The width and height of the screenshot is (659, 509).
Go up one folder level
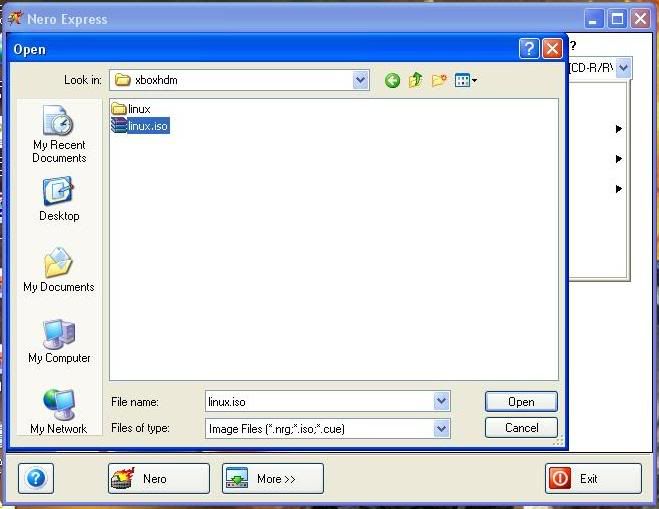[415, 81]
